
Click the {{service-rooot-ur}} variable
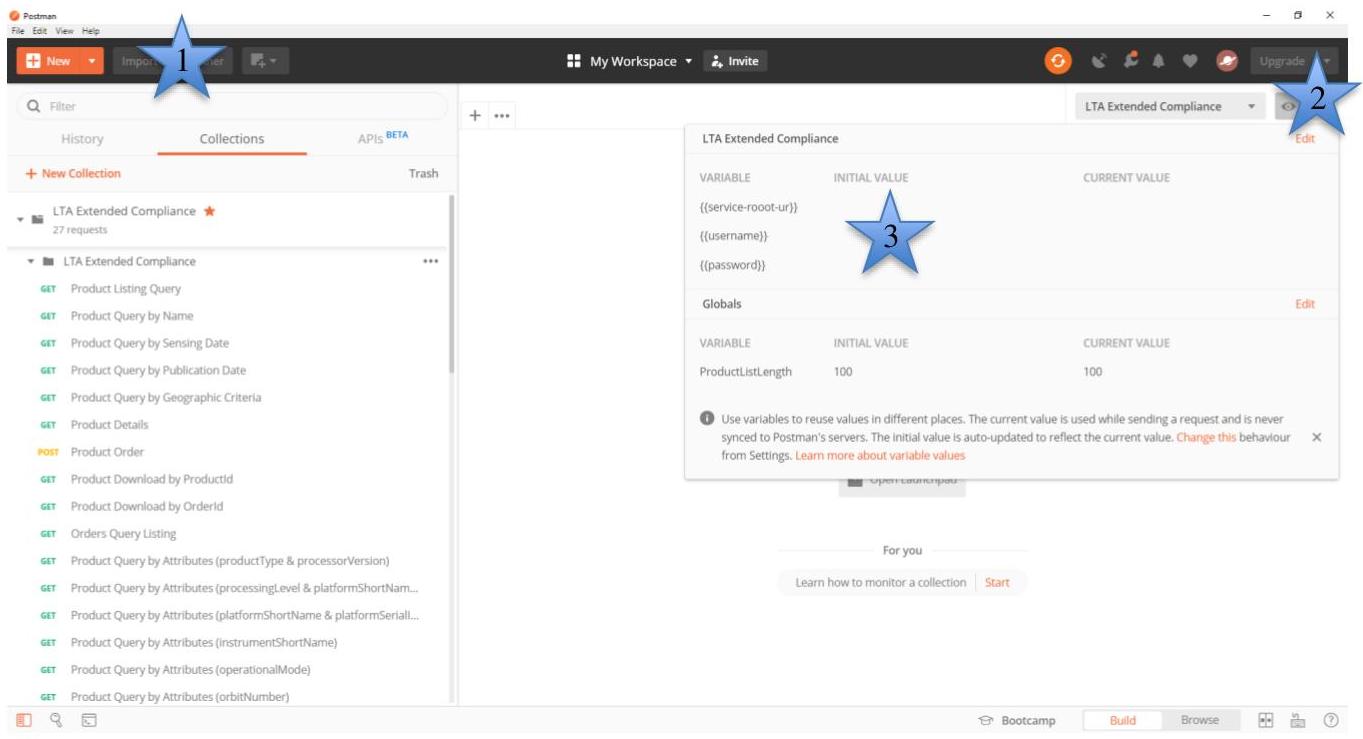(748, 207)
